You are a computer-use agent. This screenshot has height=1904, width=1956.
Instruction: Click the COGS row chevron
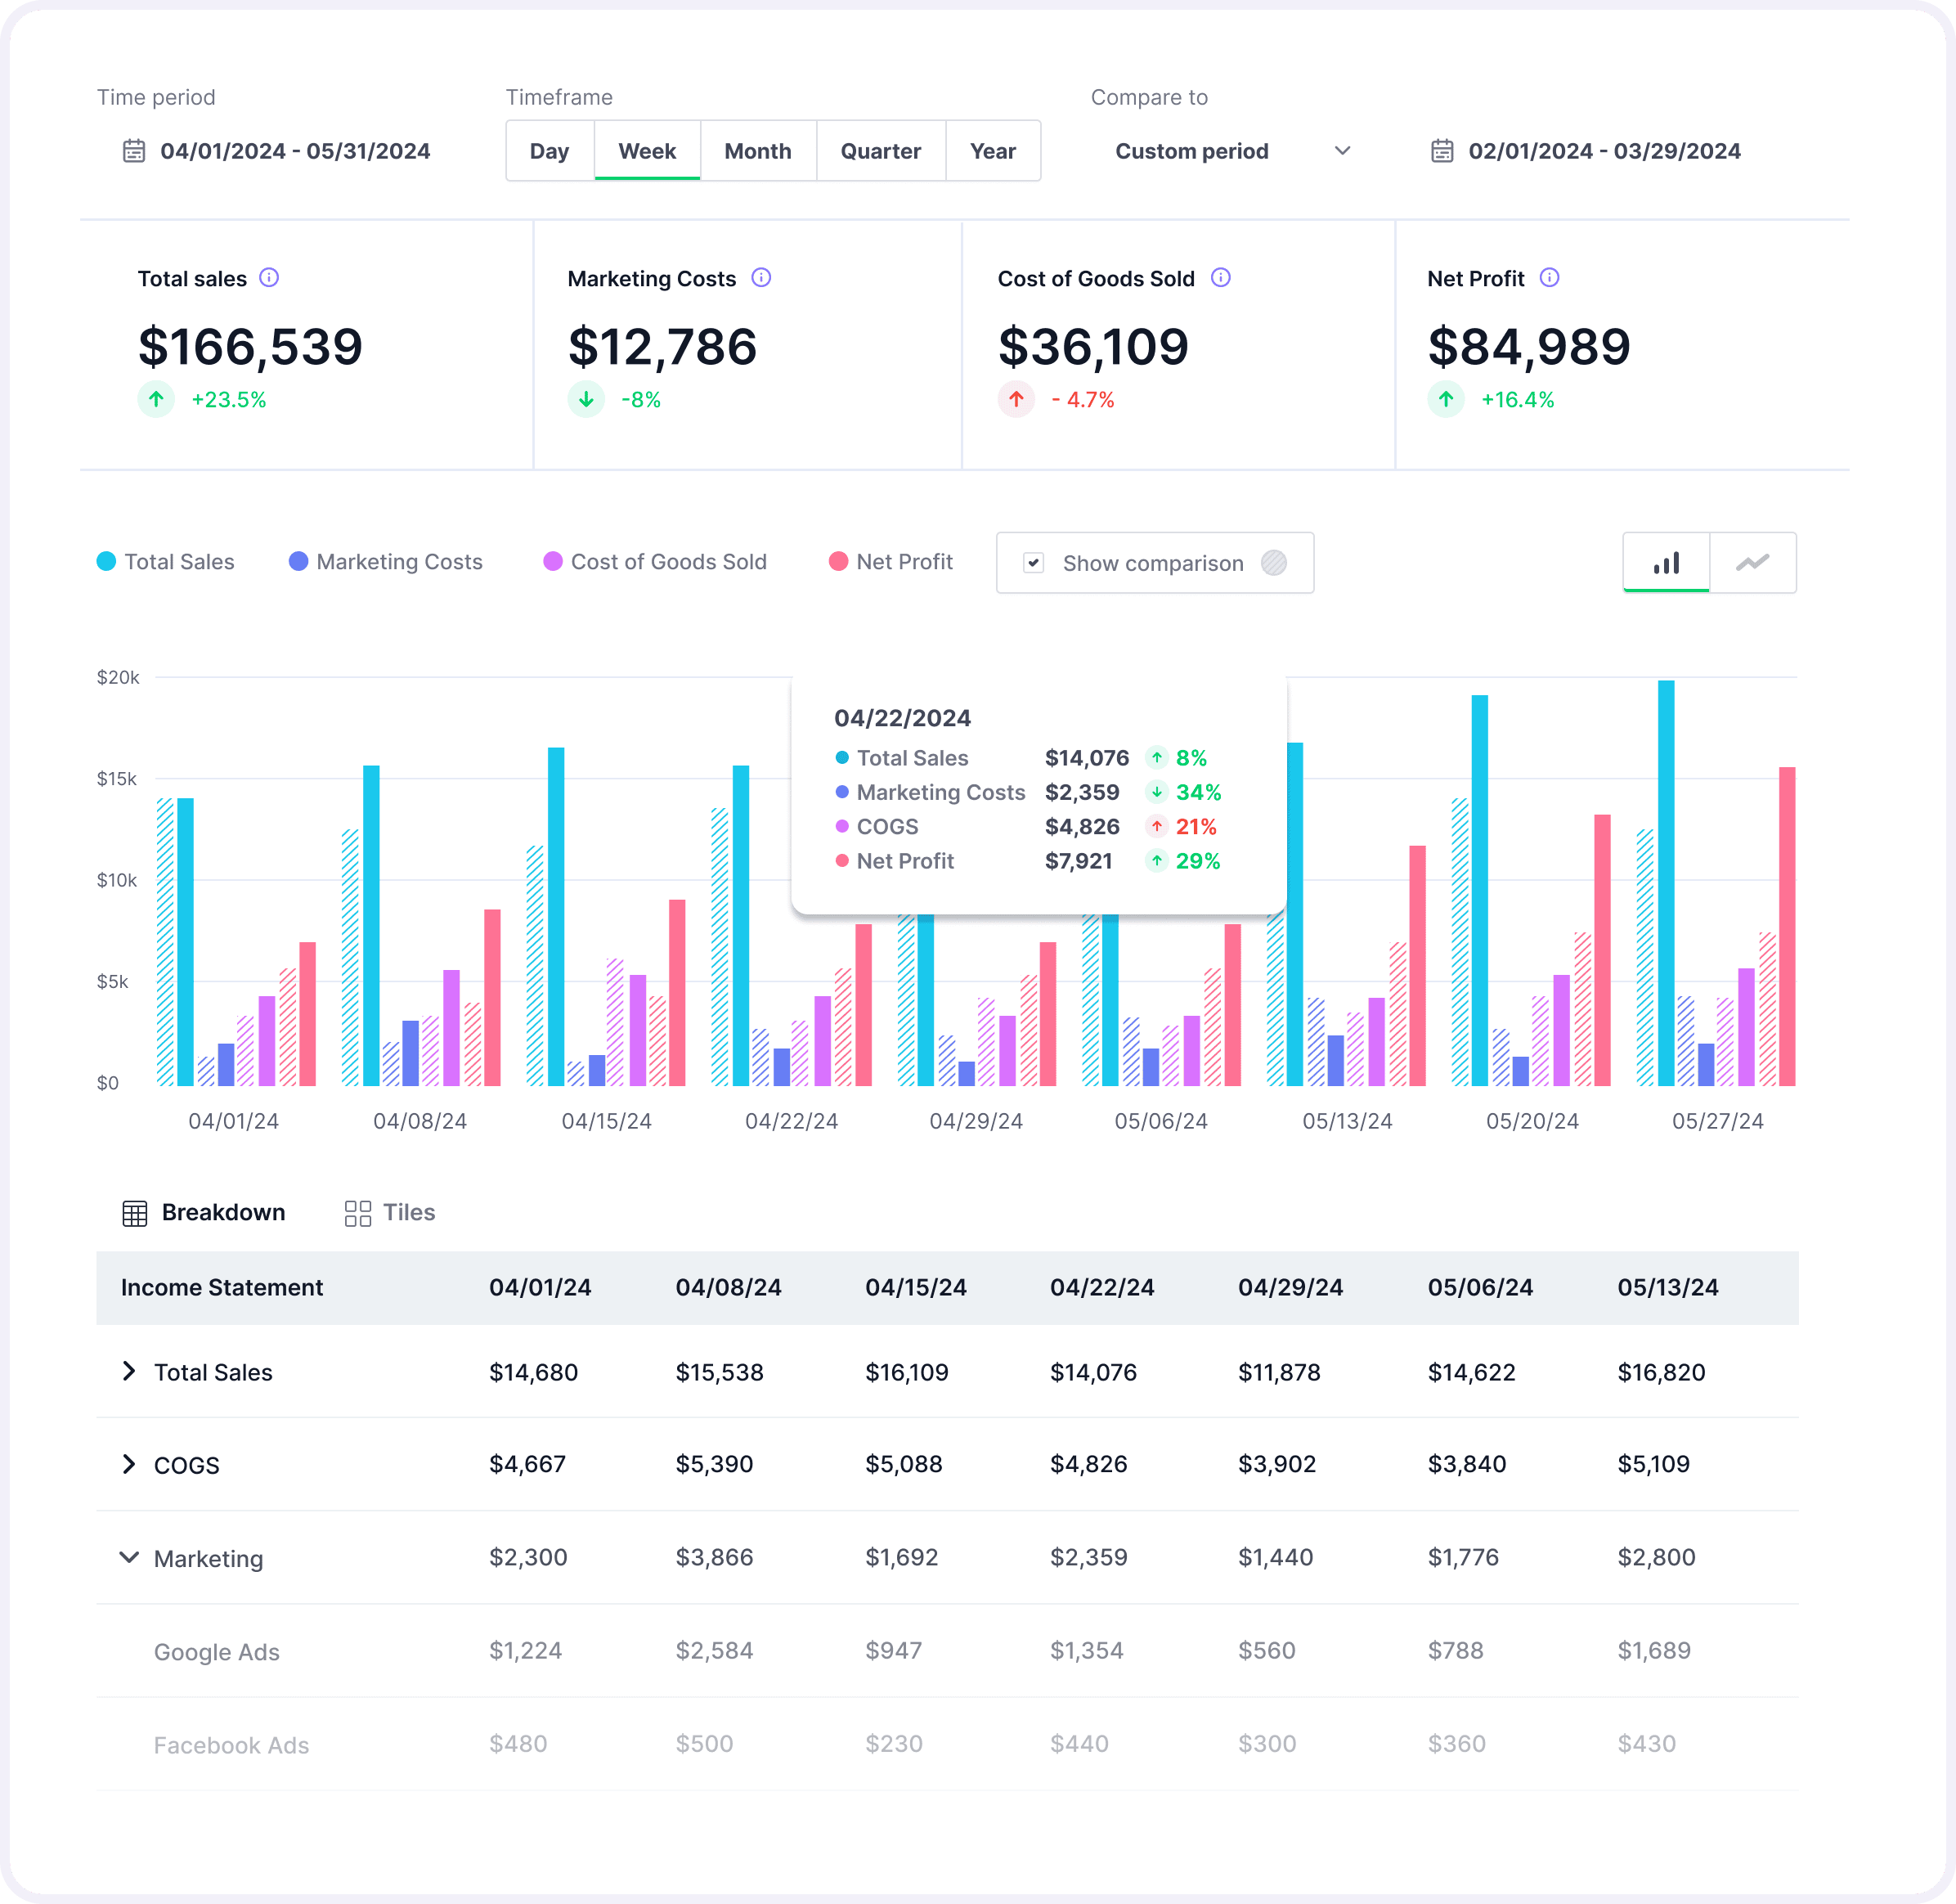(x=129, y=1464)
